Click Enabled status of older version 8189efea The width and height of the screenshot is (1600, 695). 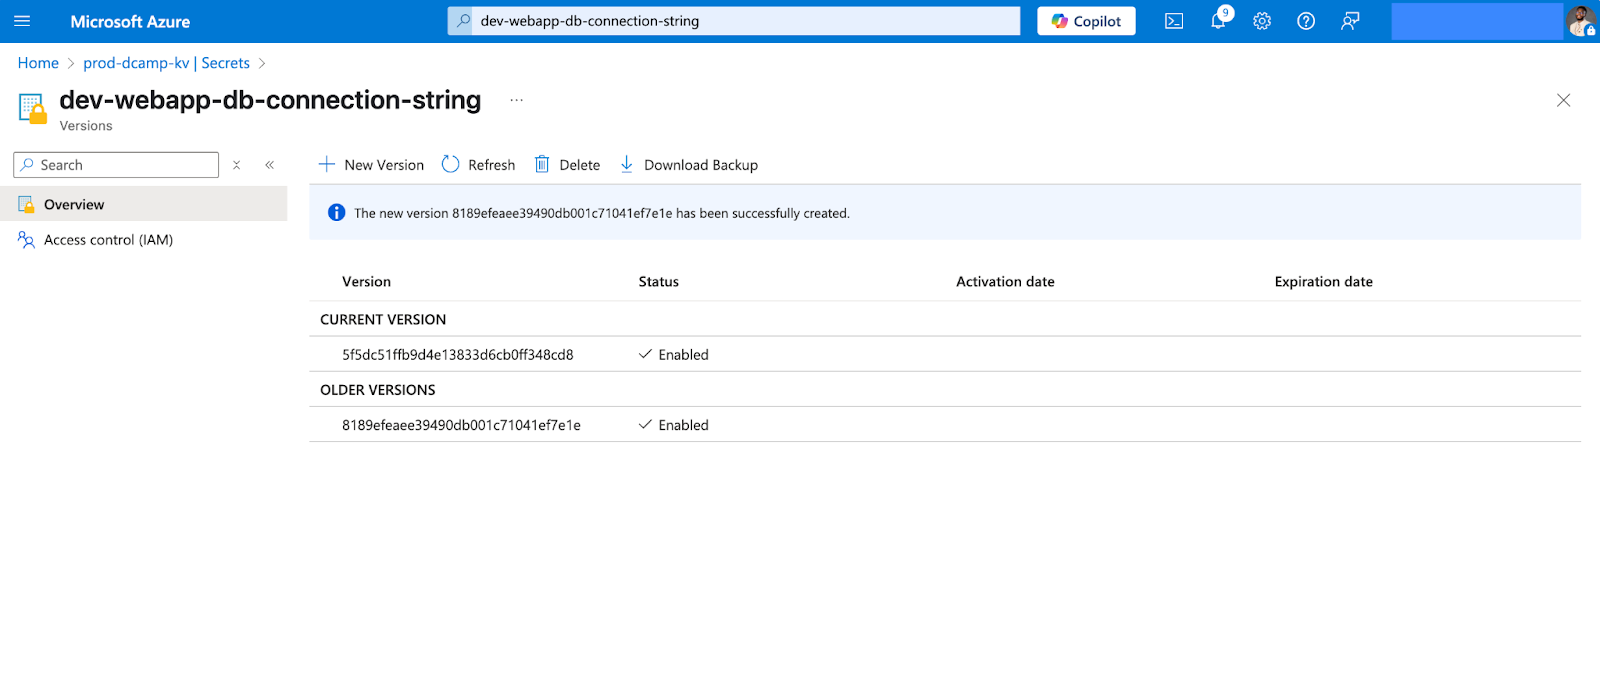[674, 425]
